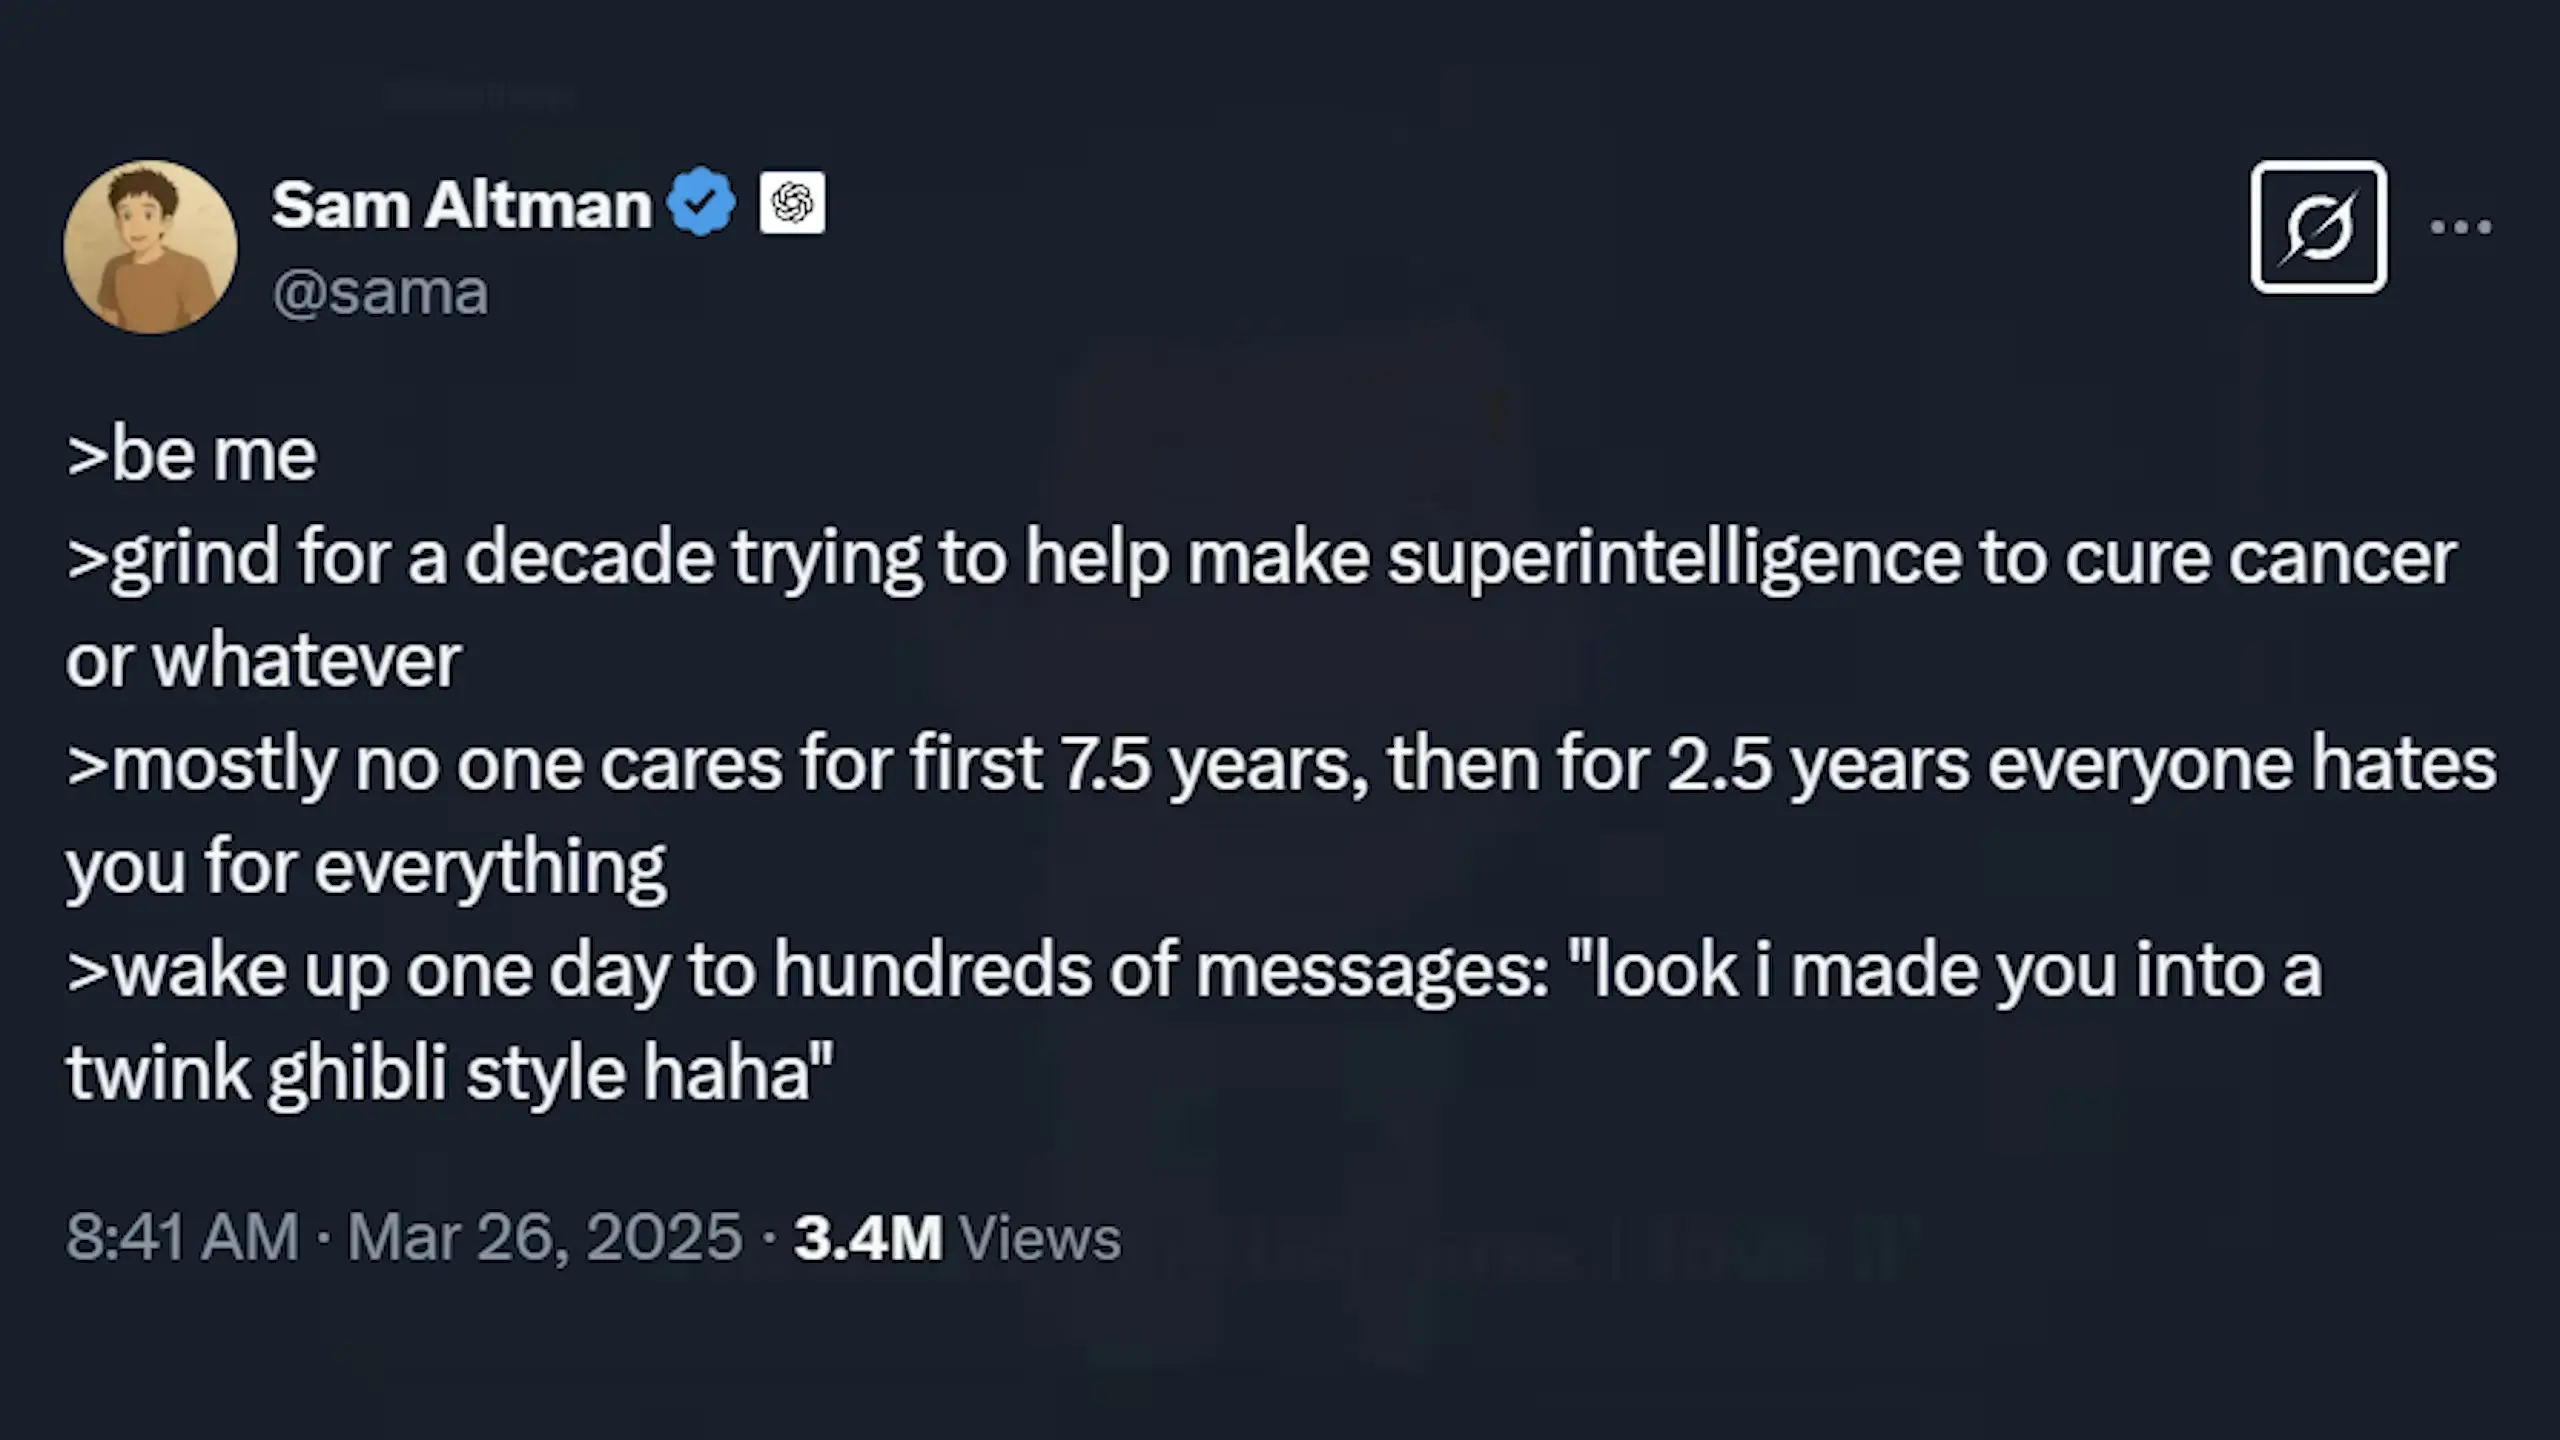Expand the three-dot more options menu
Viewport: 2560px width, 1440px height.
point(2461,227)
